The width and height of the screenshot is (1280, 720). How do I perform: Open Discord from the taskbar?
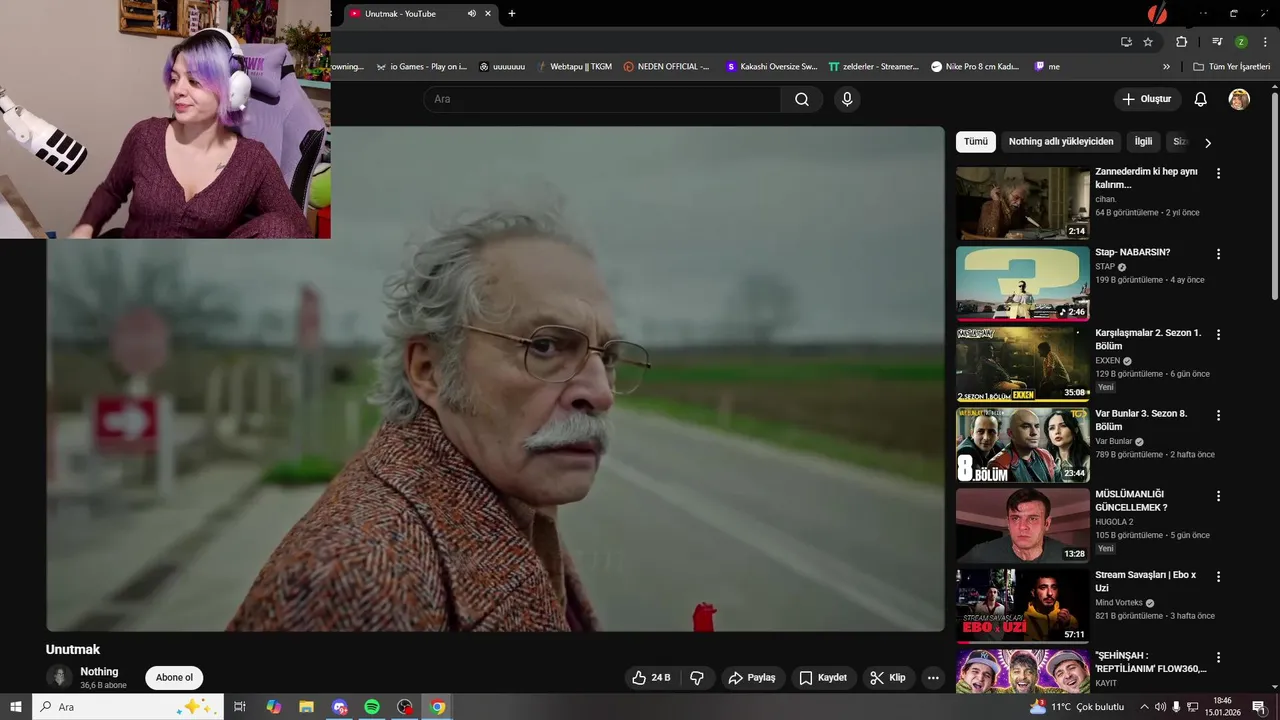pyautogui.click(x=340, y=707)
